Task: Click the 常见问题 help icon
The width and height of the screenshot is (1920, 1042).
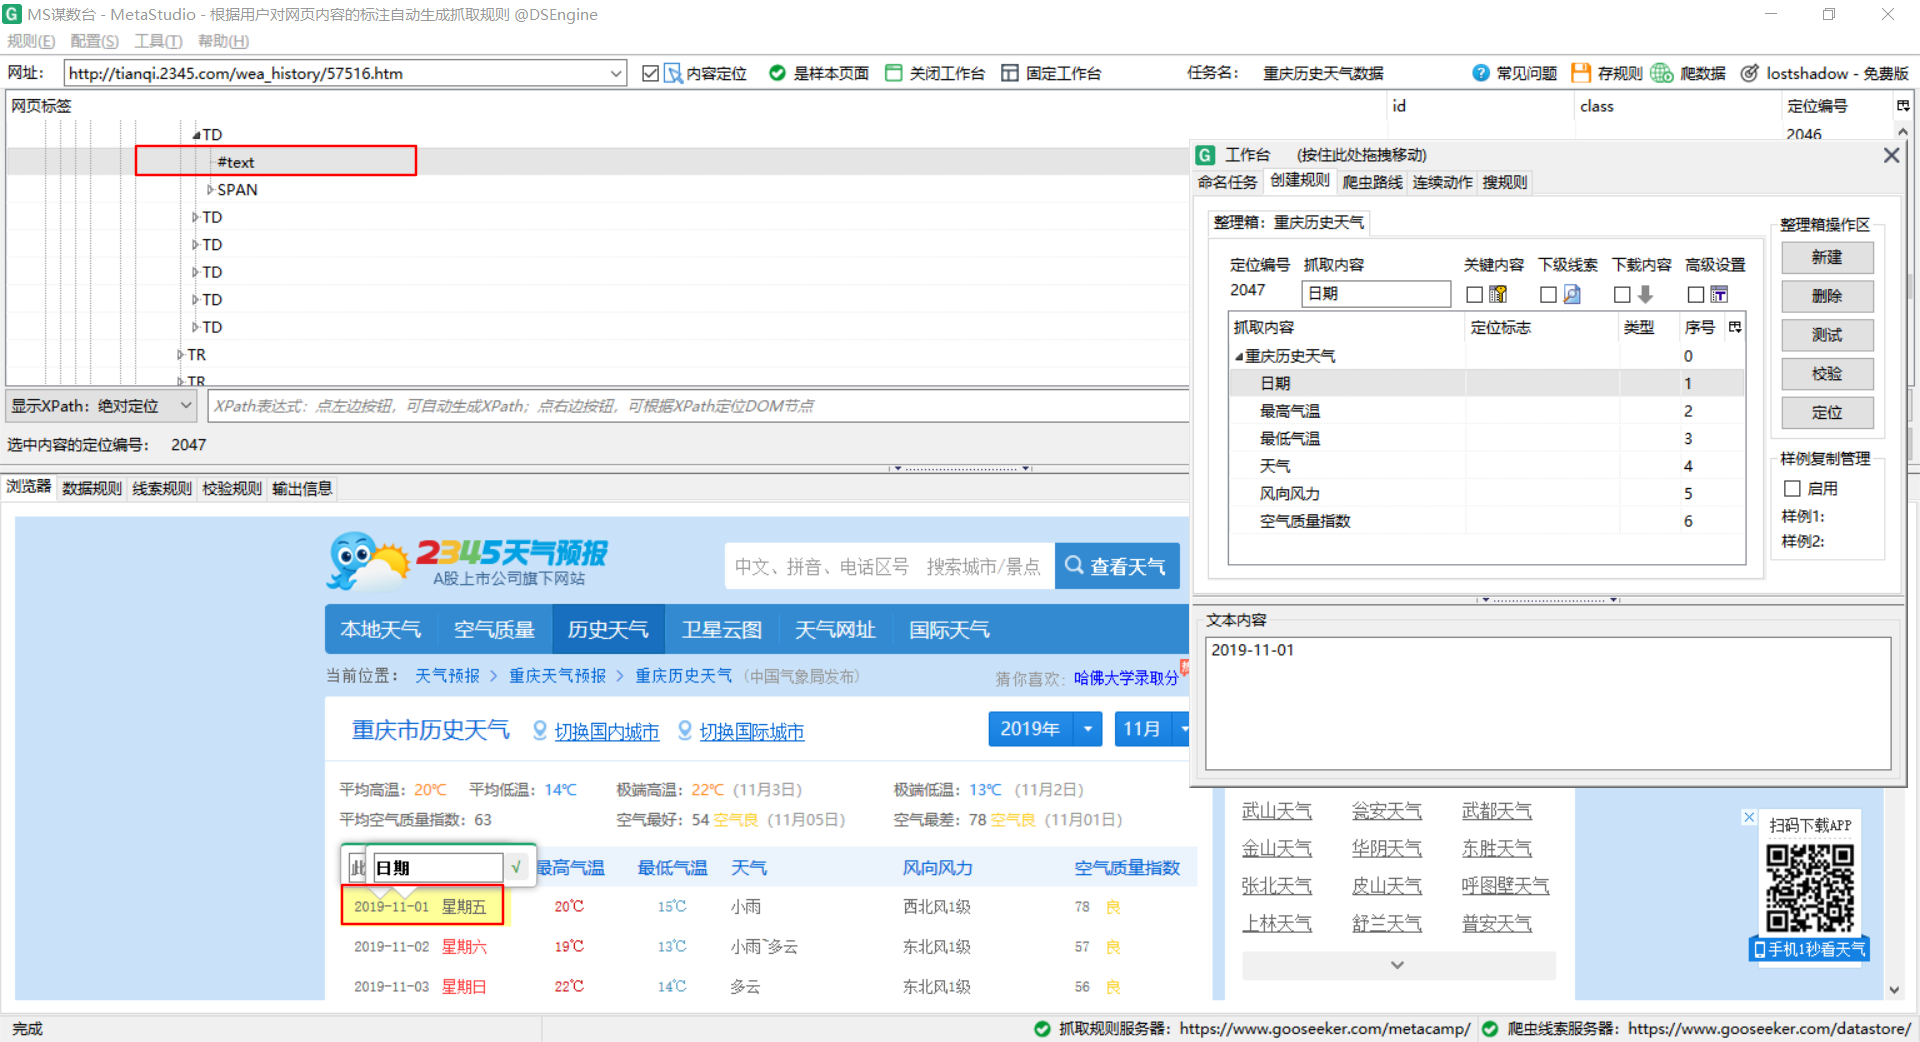Action: pos(1480,72)
